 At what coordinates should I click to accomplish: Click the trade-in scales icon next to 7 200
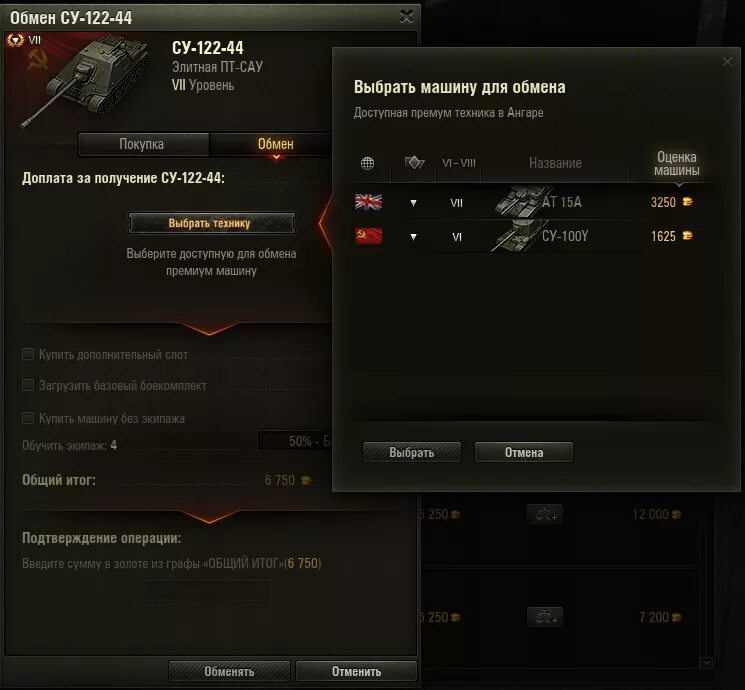[x=545, y=617]
